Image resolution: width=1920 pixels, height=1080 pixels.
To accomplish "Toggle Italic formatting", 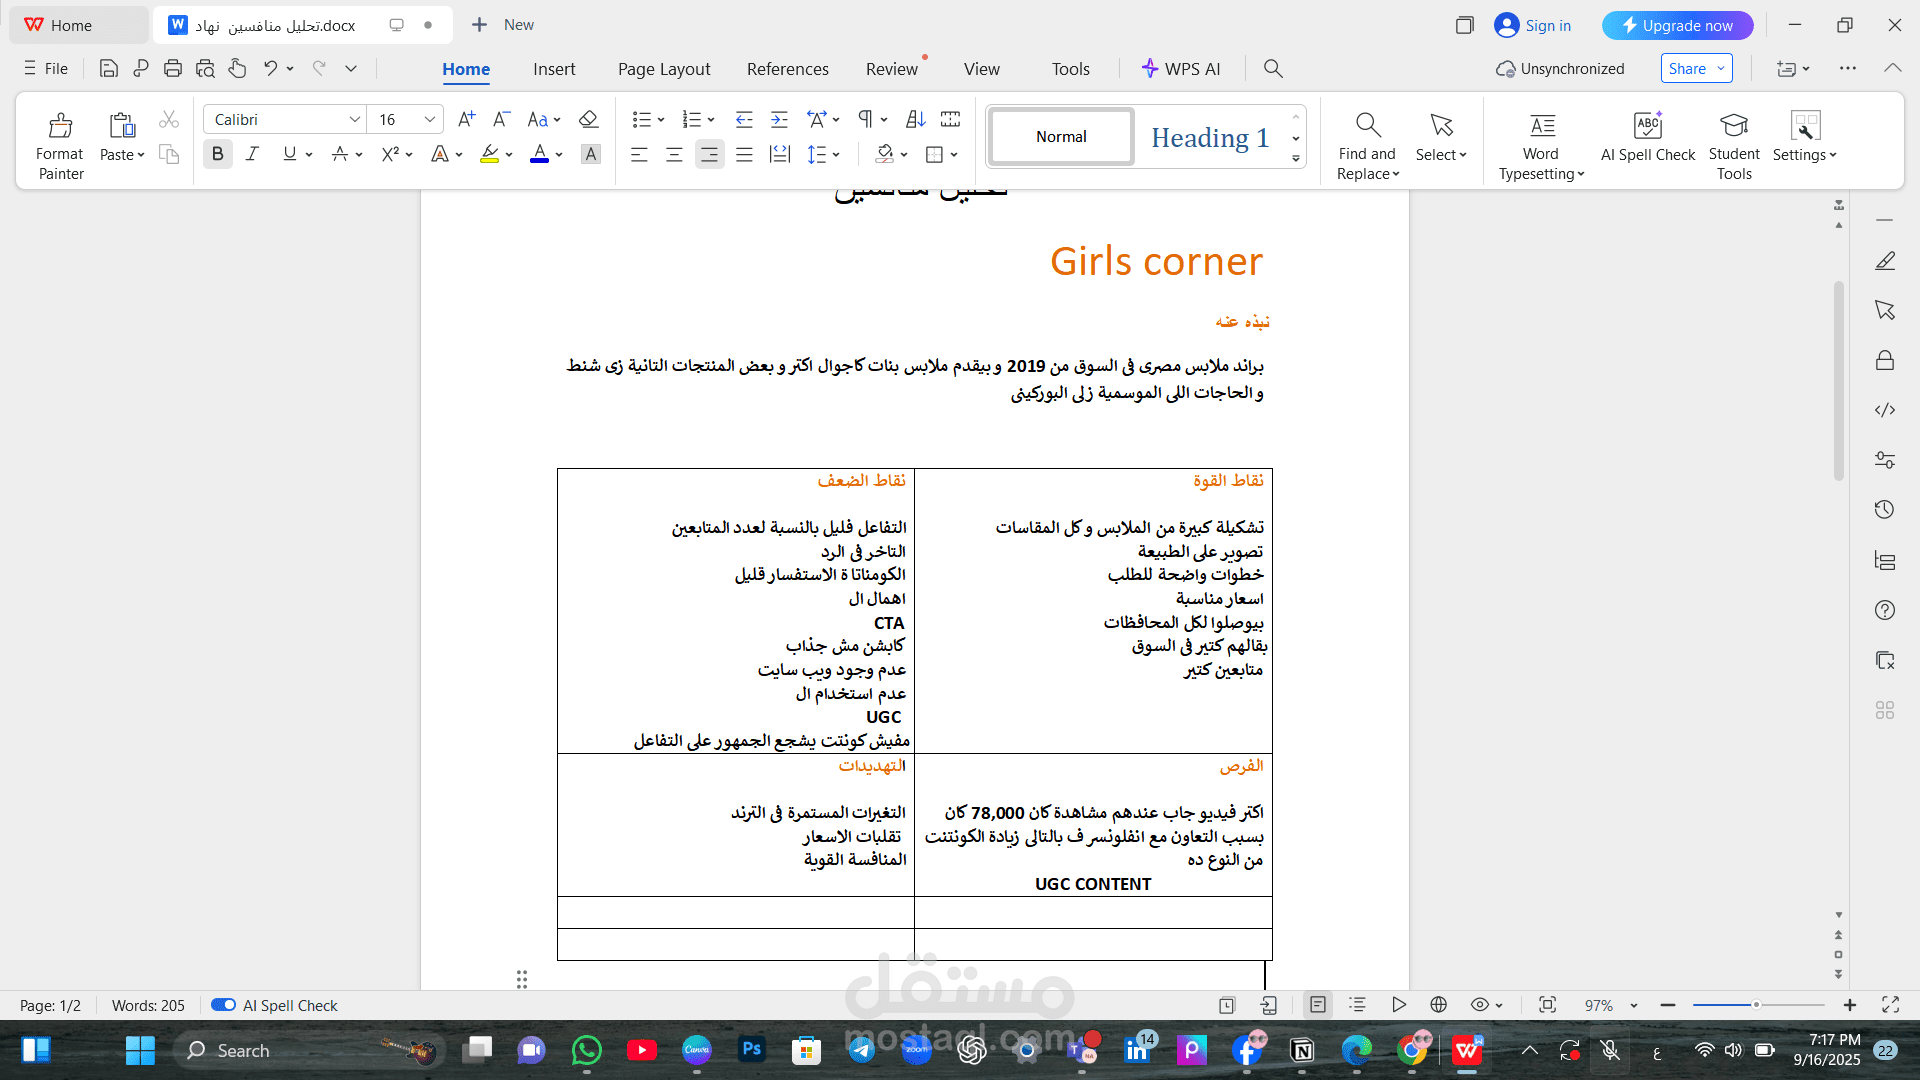I will click(252, 154).
